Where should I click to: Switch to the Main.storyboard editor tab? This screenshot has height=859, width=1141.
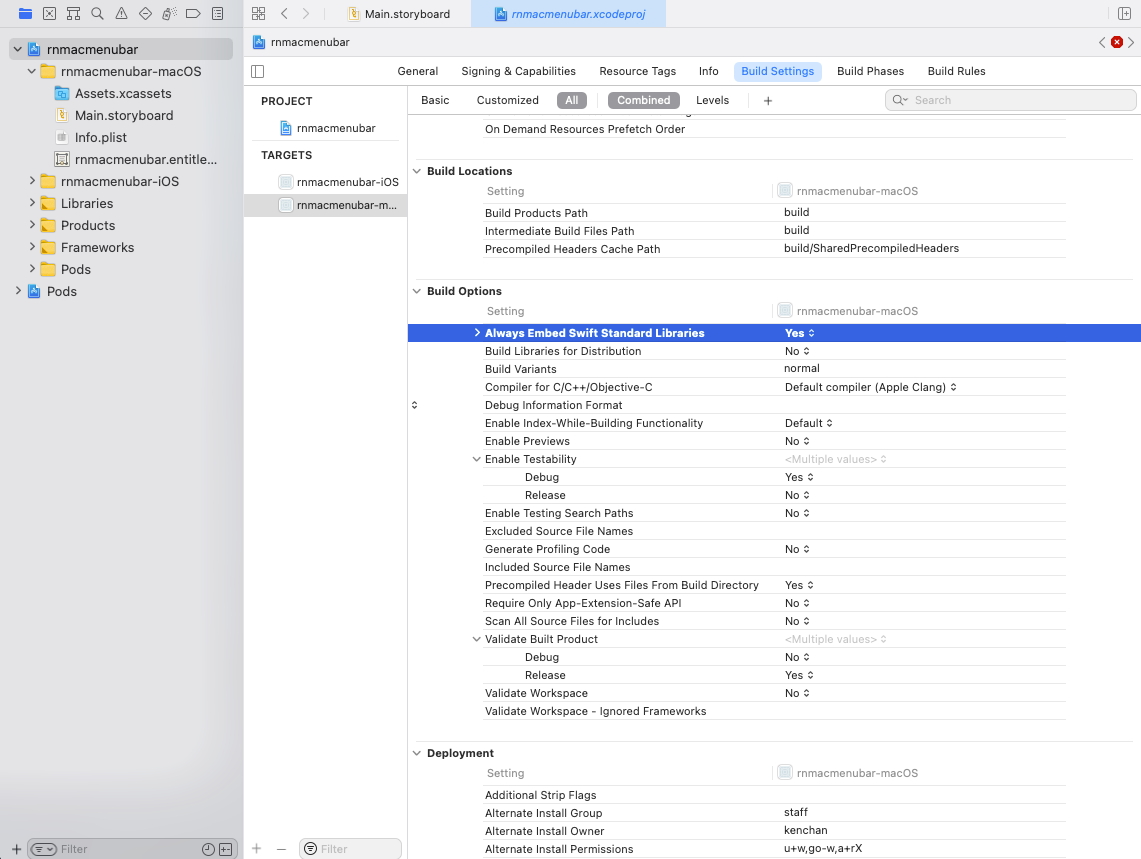(x=399, y=14)
